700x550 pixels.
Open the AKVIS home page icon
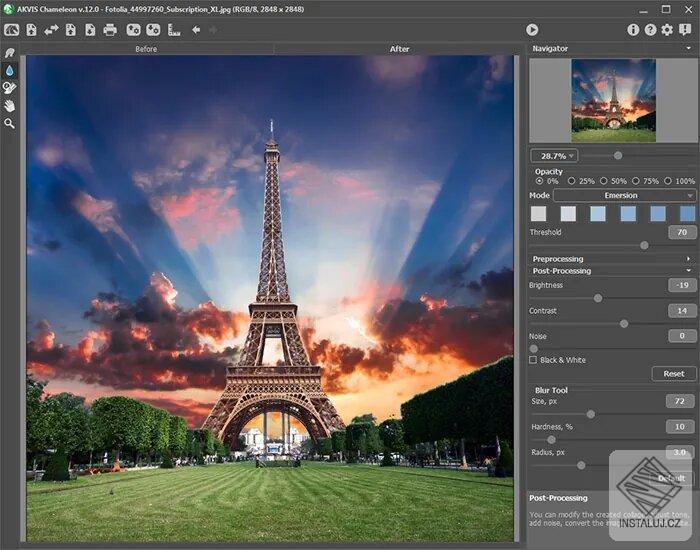12,30
